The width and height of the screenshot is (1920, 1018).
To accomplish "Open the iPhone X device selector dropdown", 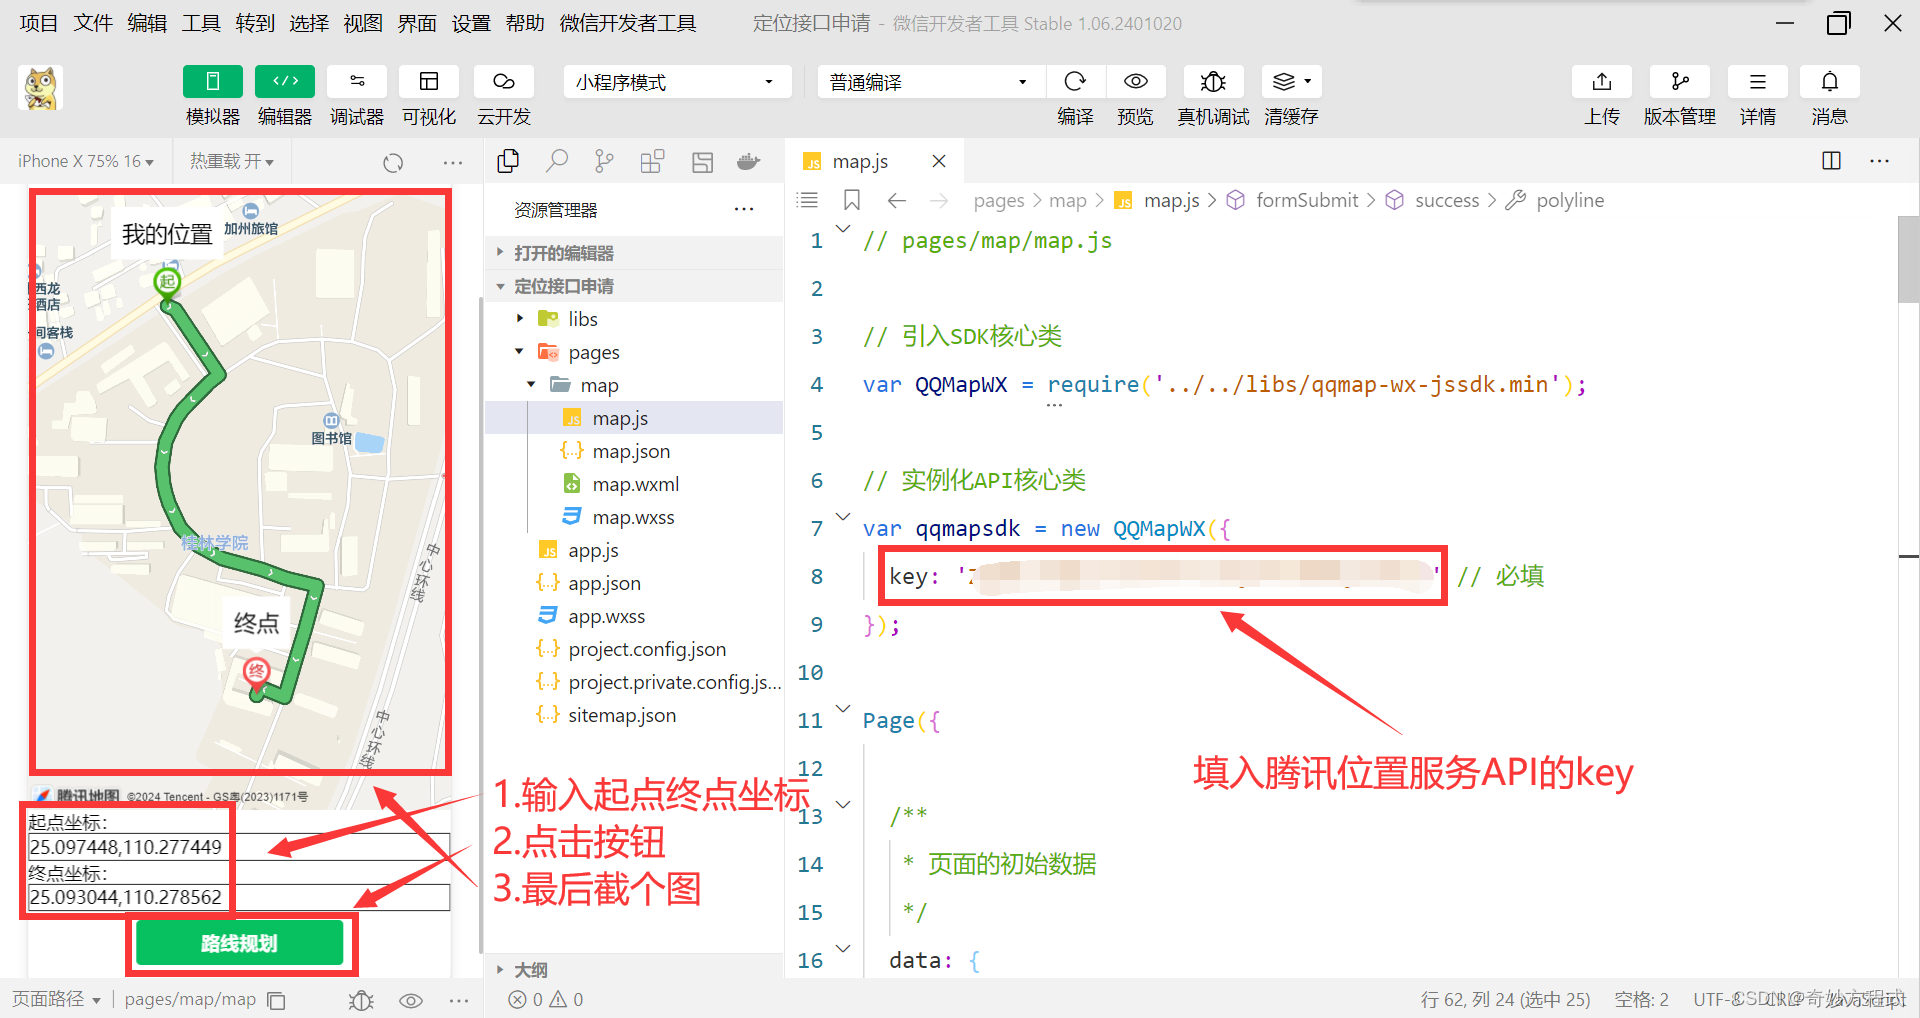I will [x=86, y=161].
